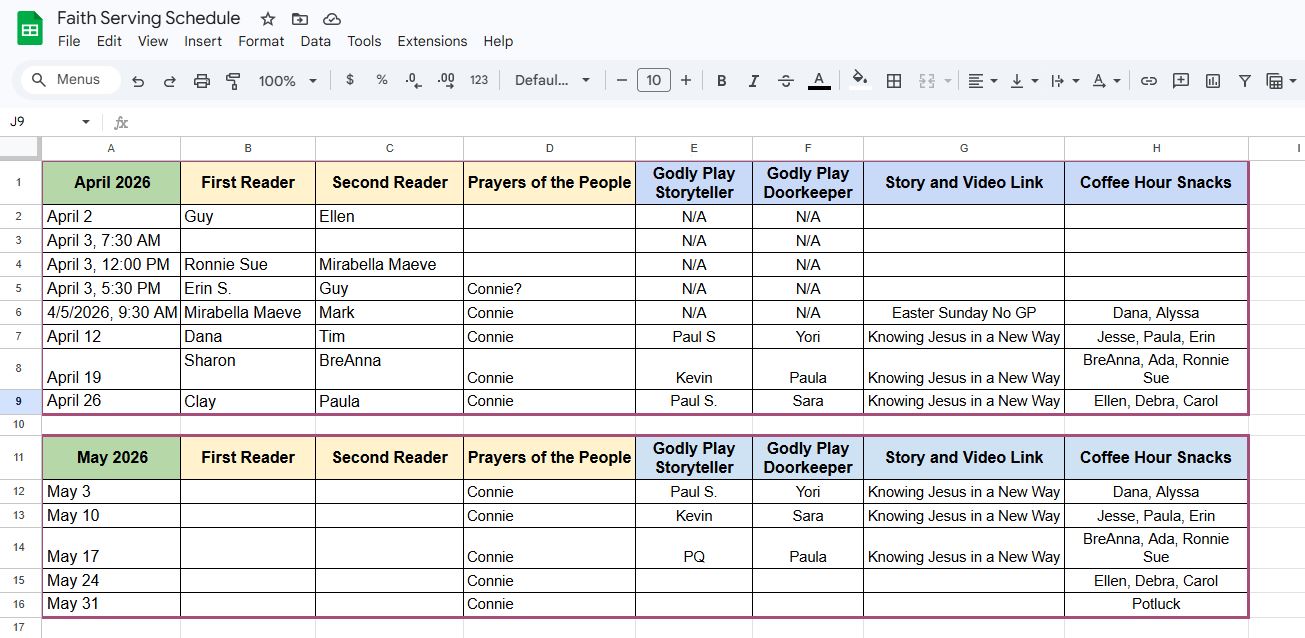Open the horizontal align dropdown

point(982,81)
